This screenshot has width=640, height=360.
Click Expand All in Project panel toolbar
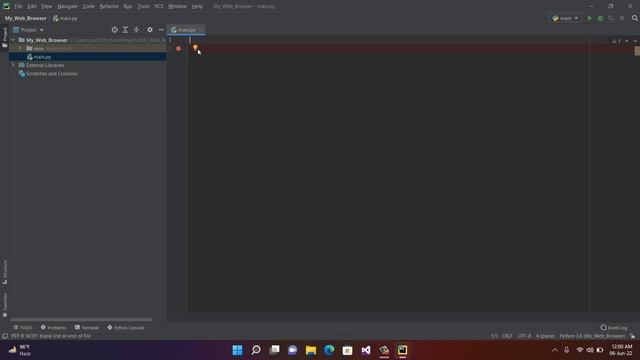pyautogui.click(x=125, y=30)
